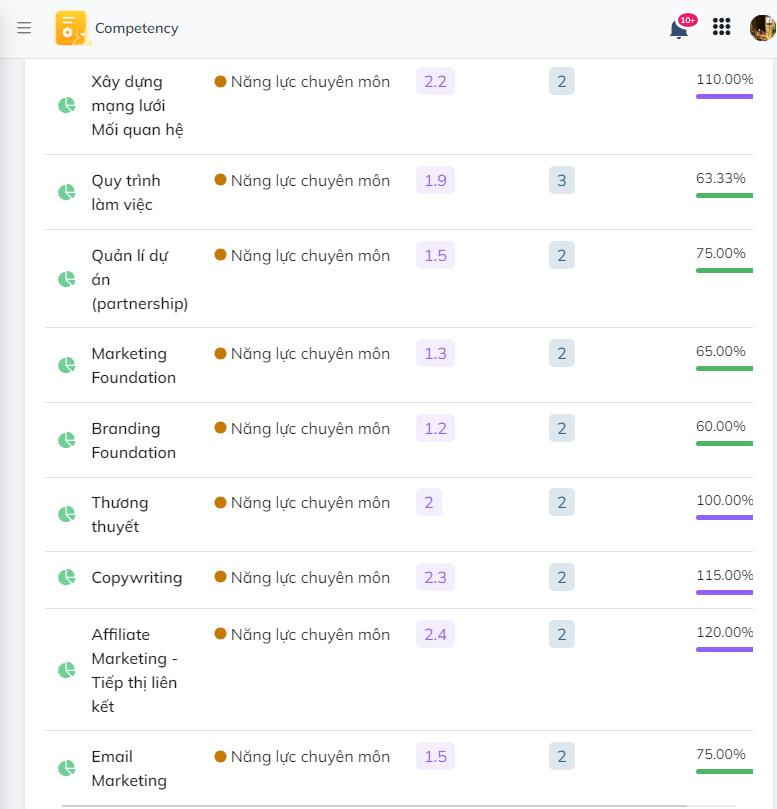Click the pie chart icon beside Quy trình làm việc
Screen dimensions: 777x809
(x=67, y=192)
